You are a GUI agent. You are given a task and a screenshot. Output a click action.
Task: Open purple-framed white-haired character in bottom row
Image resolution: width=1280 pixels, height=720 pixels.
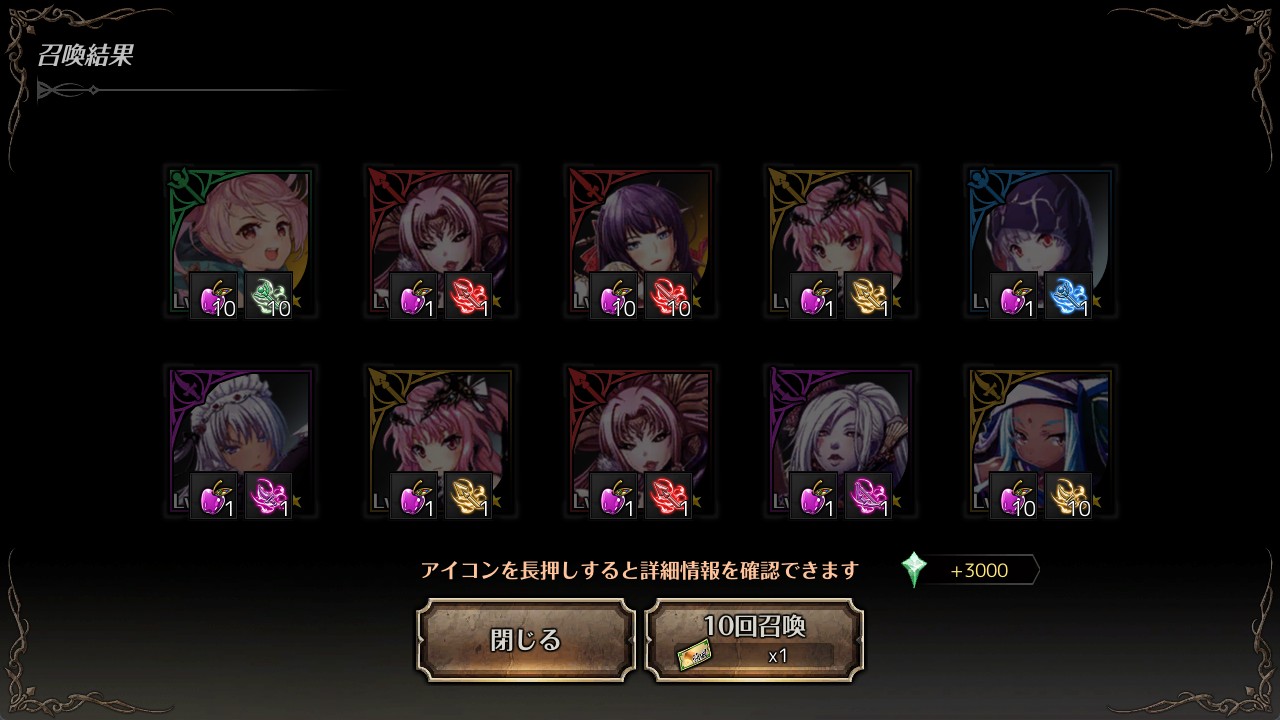[840, 442]
